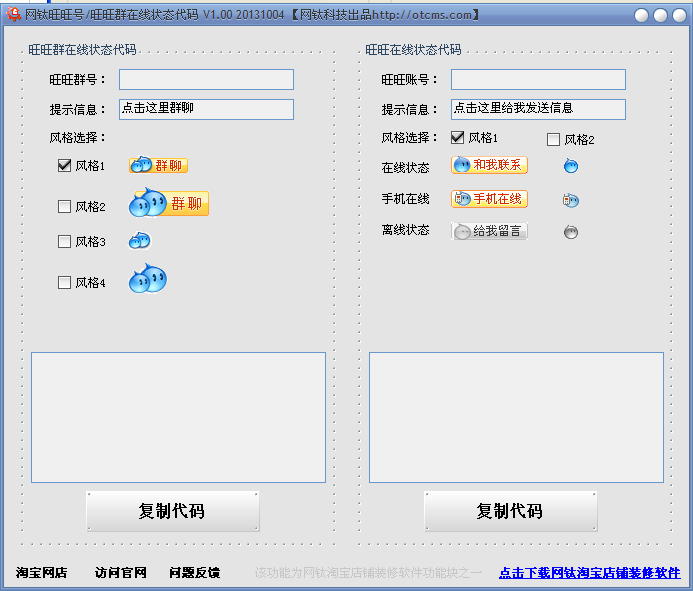Click the left generated code text area
This screenshot has height=591, width=693.
tap(179, 417)
